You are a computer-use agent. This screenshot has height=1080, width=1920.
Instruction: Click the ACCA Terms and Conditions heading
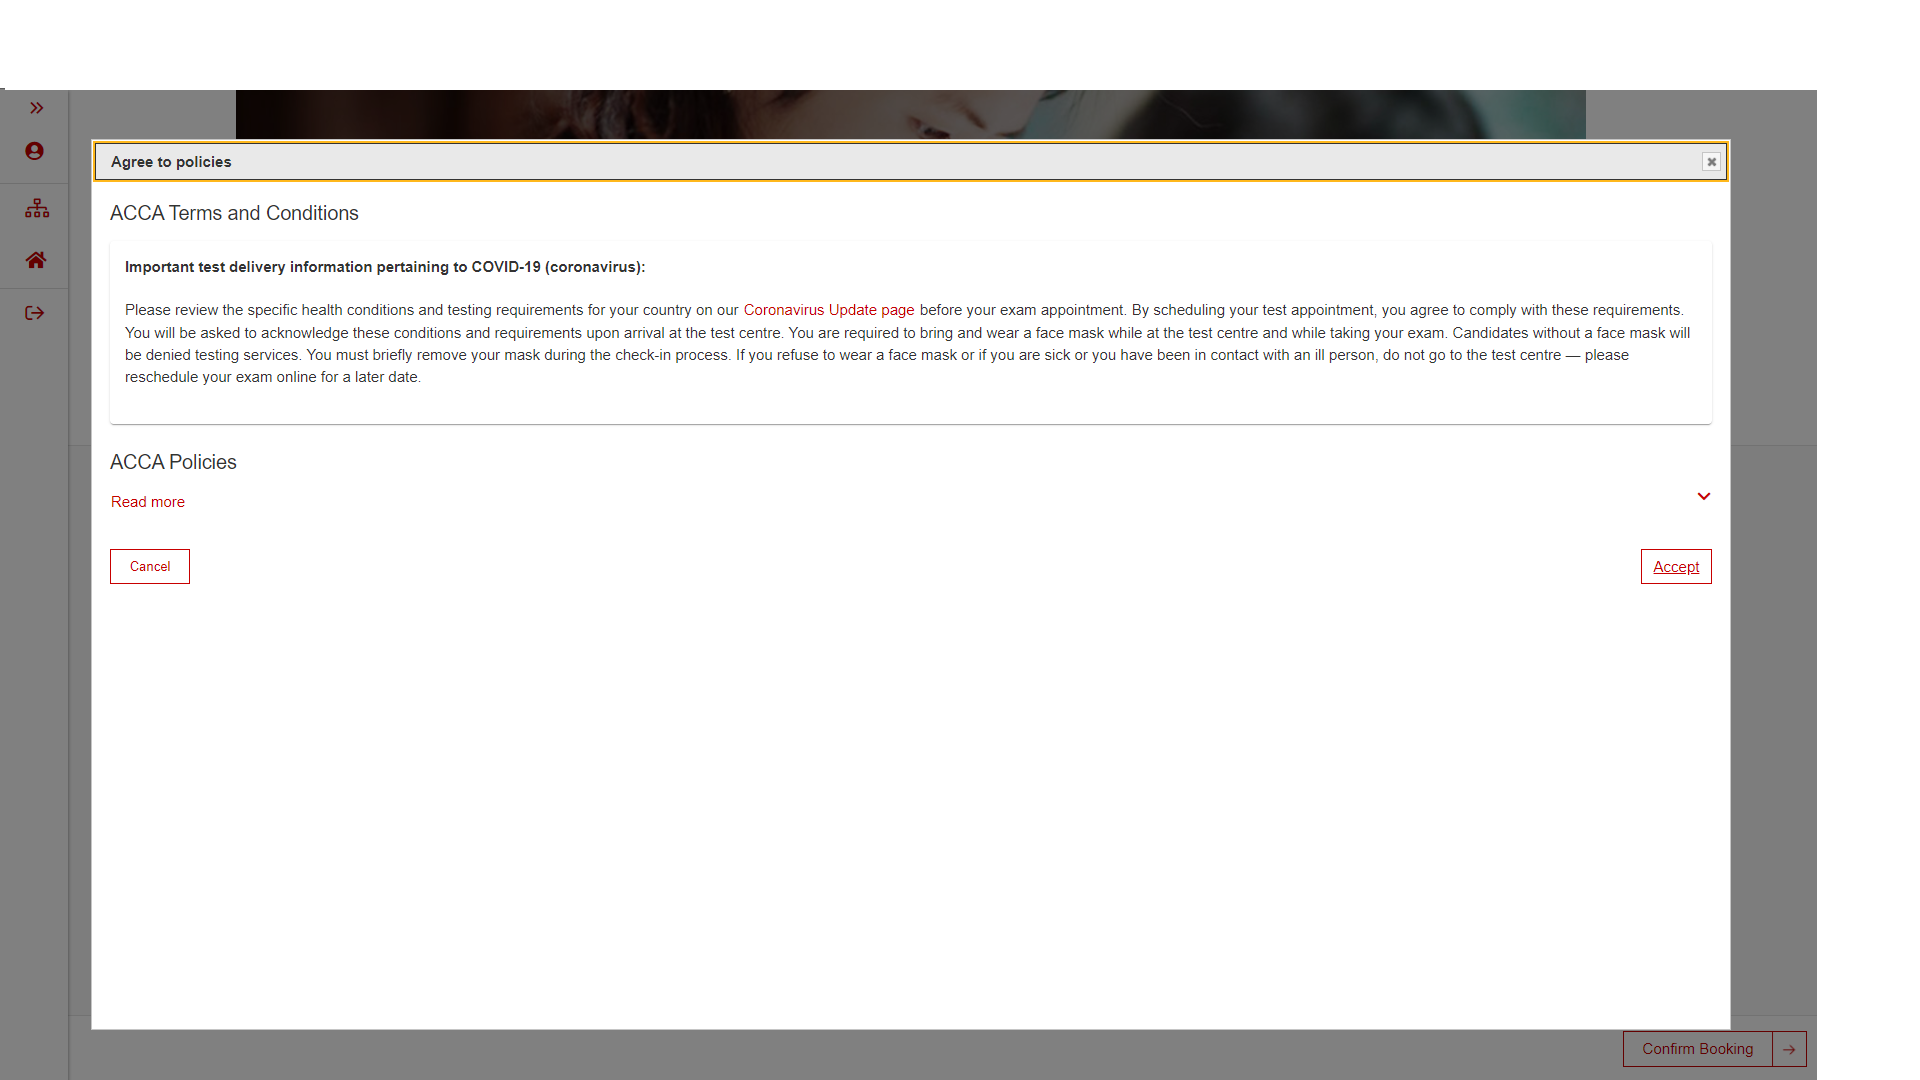point(234,213)
